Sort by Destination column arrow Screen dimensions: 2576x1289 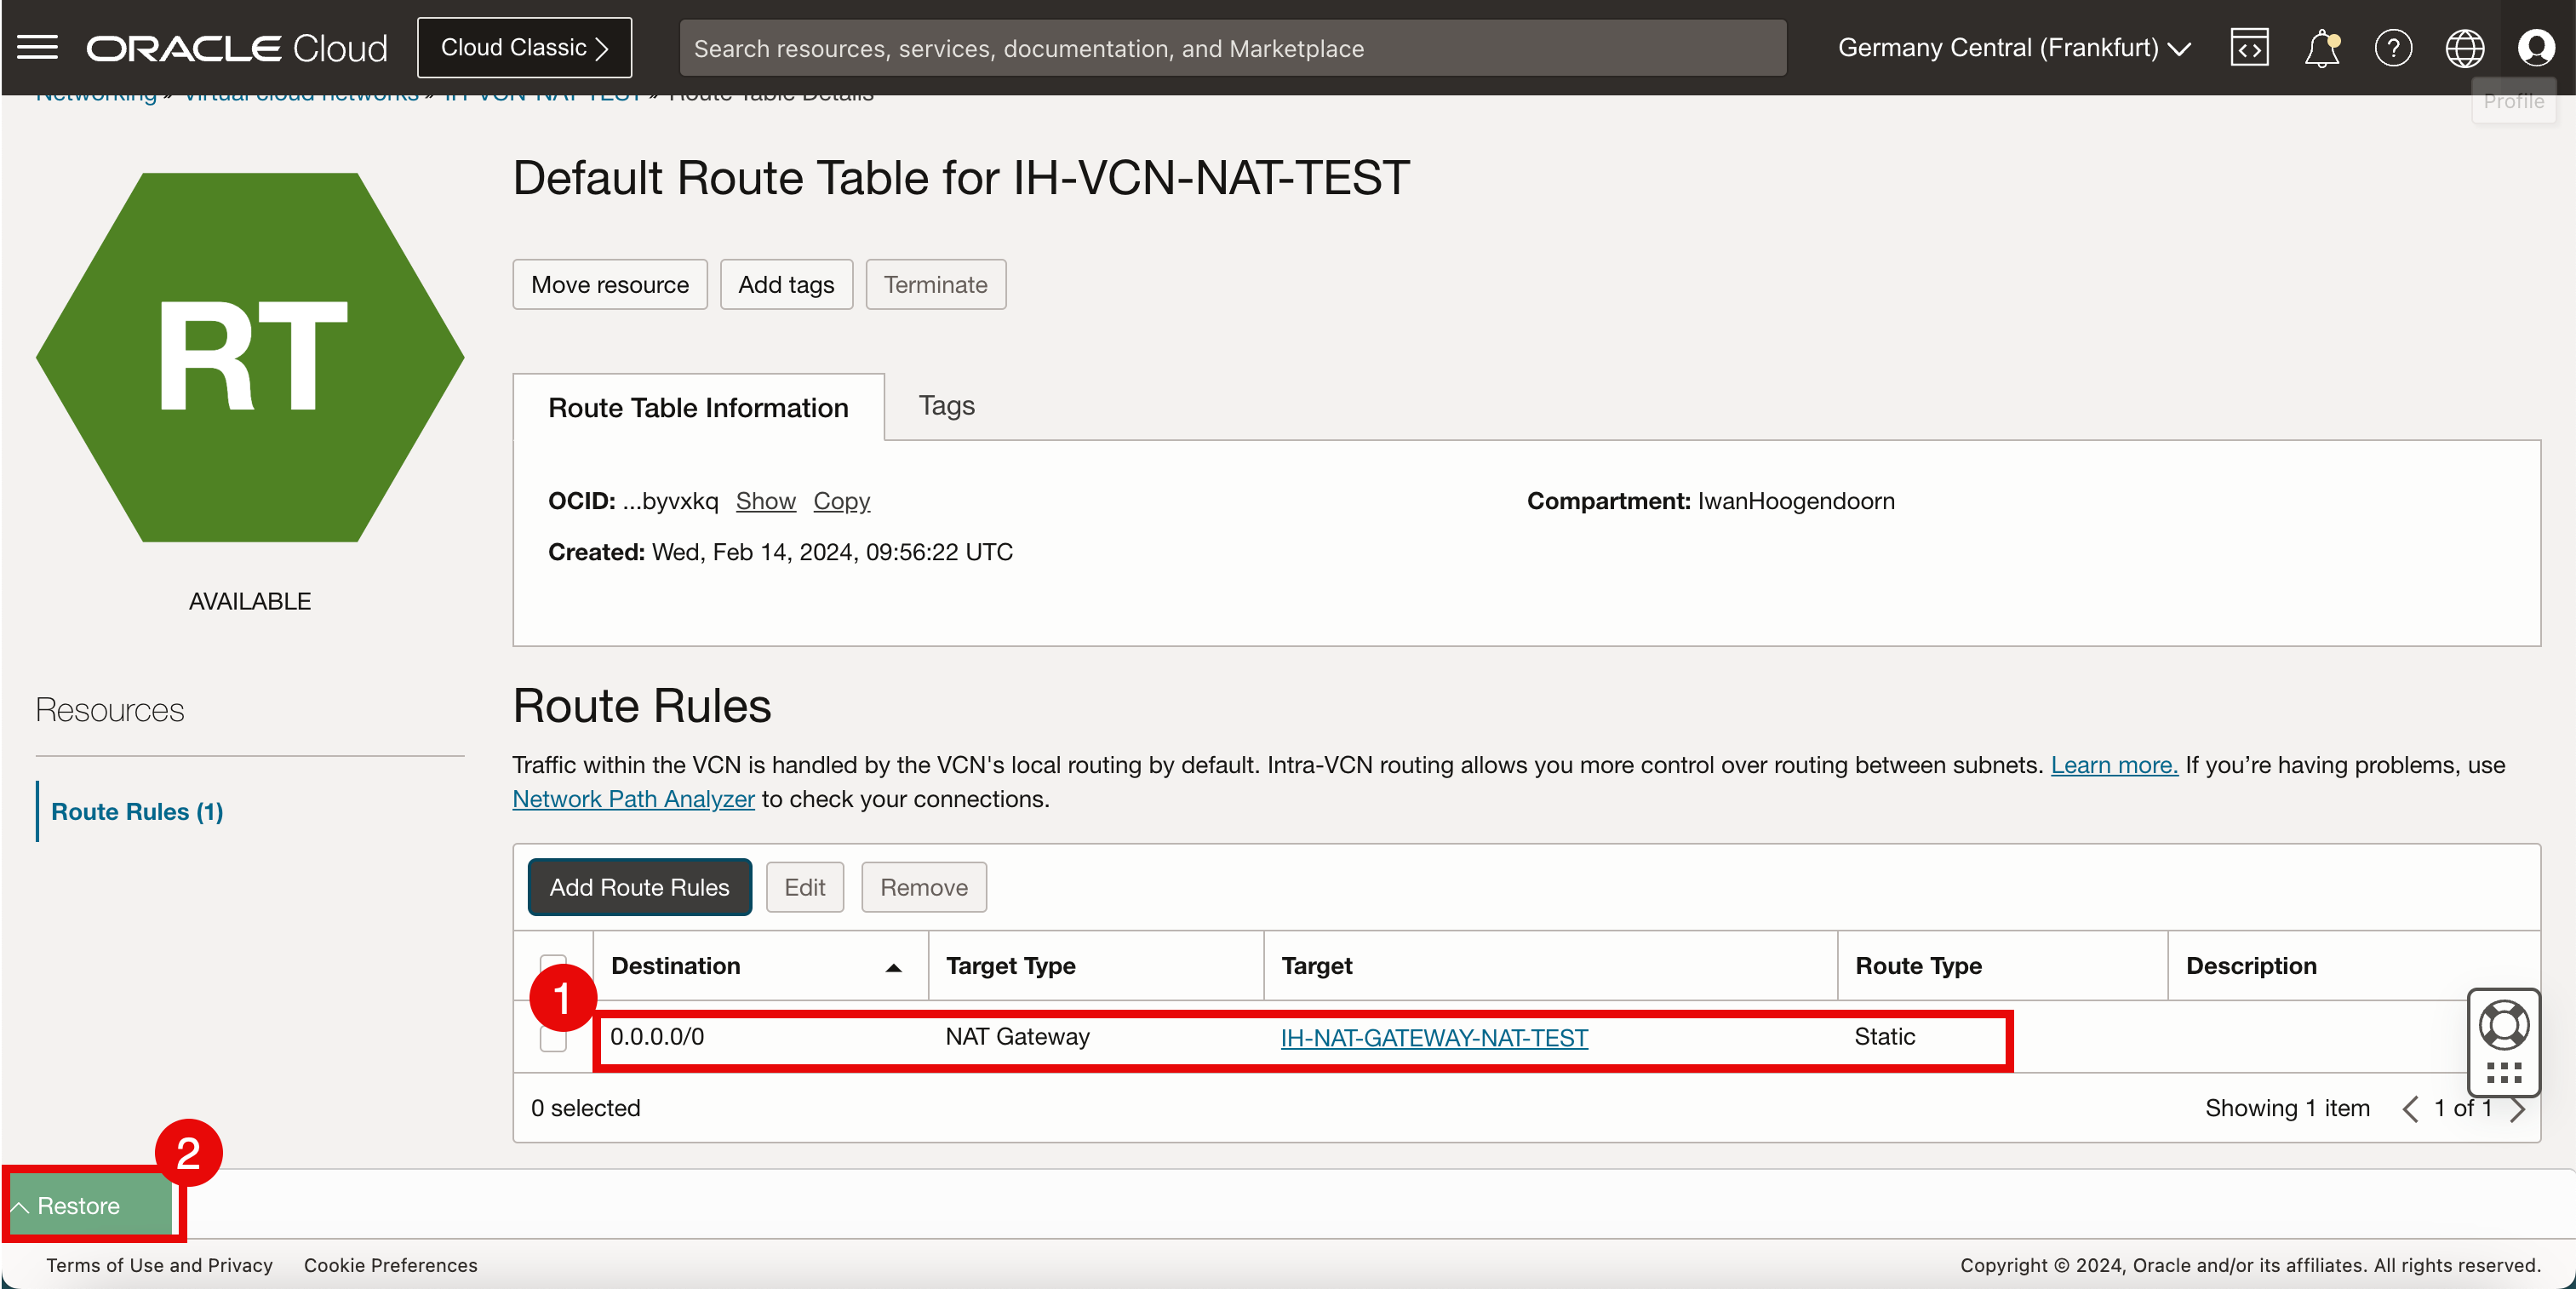(x=893, y=967)
